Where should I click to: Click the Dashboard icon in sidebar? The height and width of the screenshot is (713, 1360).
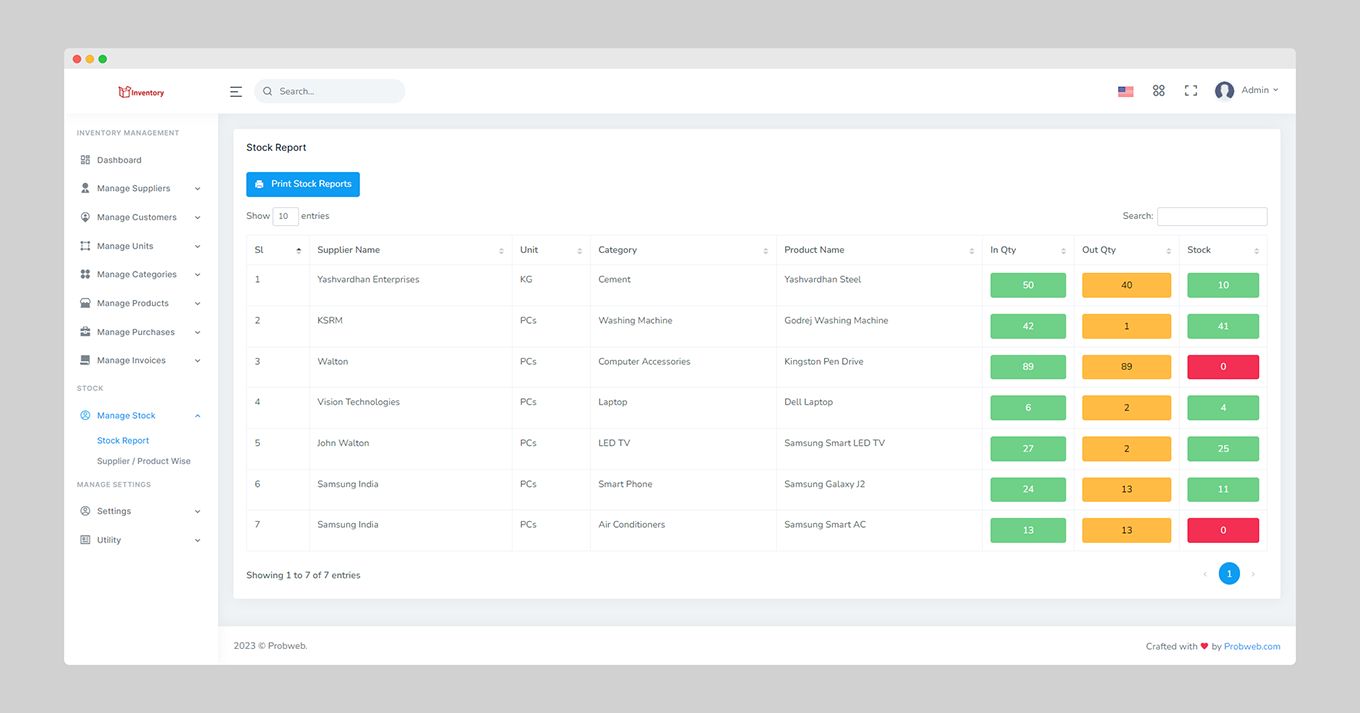(x=85, y=160)
